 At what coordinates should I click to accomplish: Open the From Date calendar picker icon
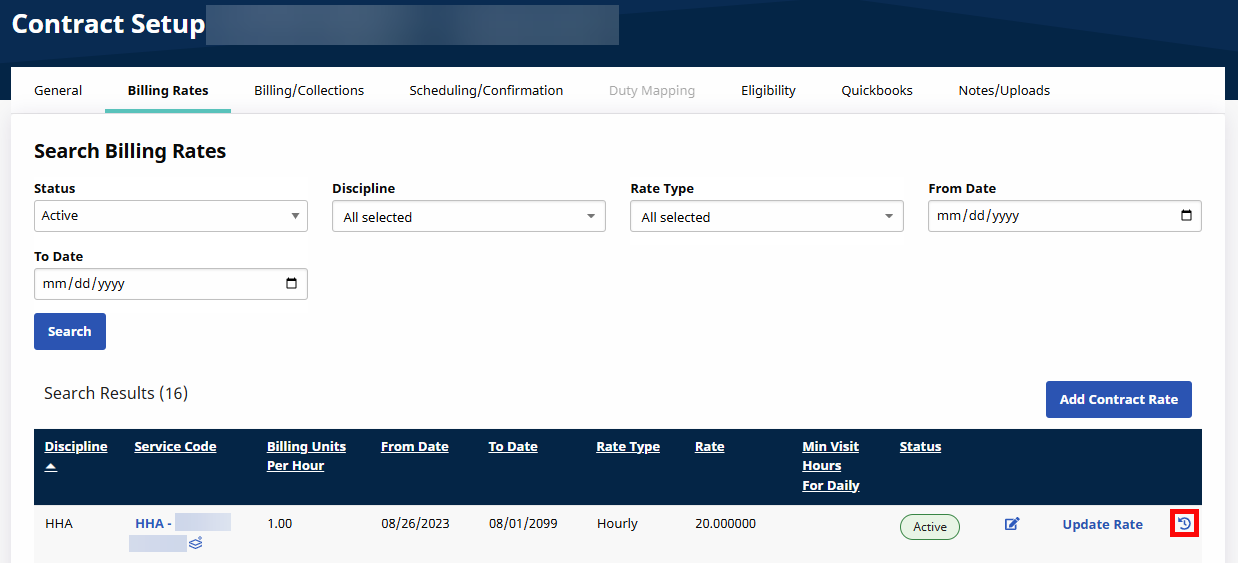click(1186, 215)
